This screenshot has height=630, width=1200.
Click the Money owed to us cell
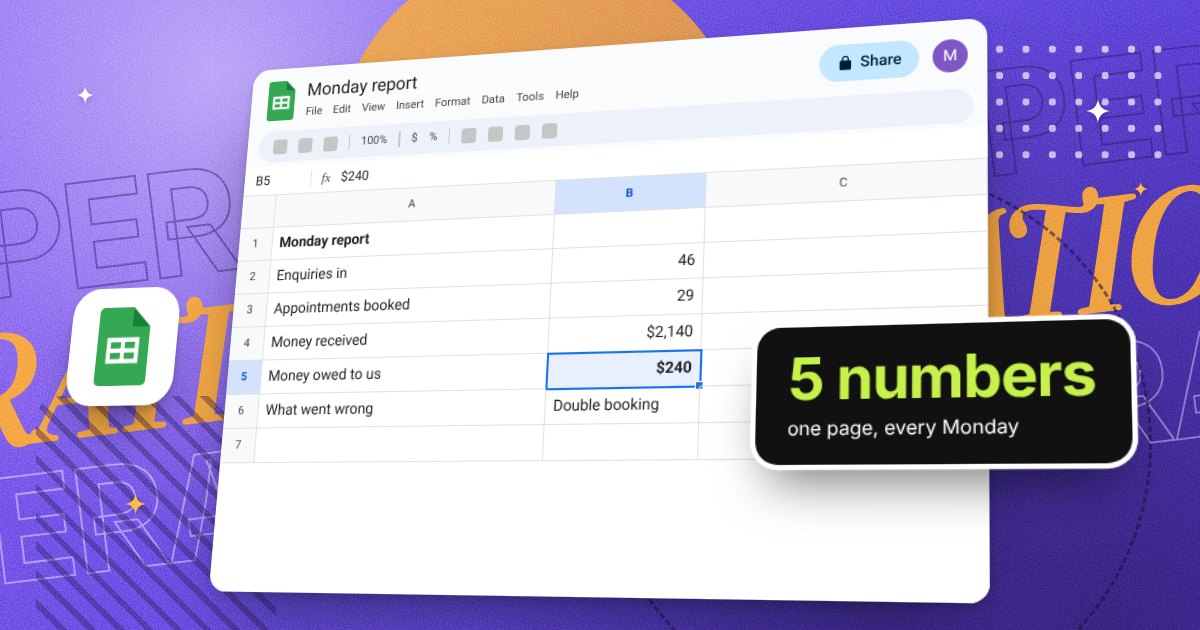[x=402, y=374]
